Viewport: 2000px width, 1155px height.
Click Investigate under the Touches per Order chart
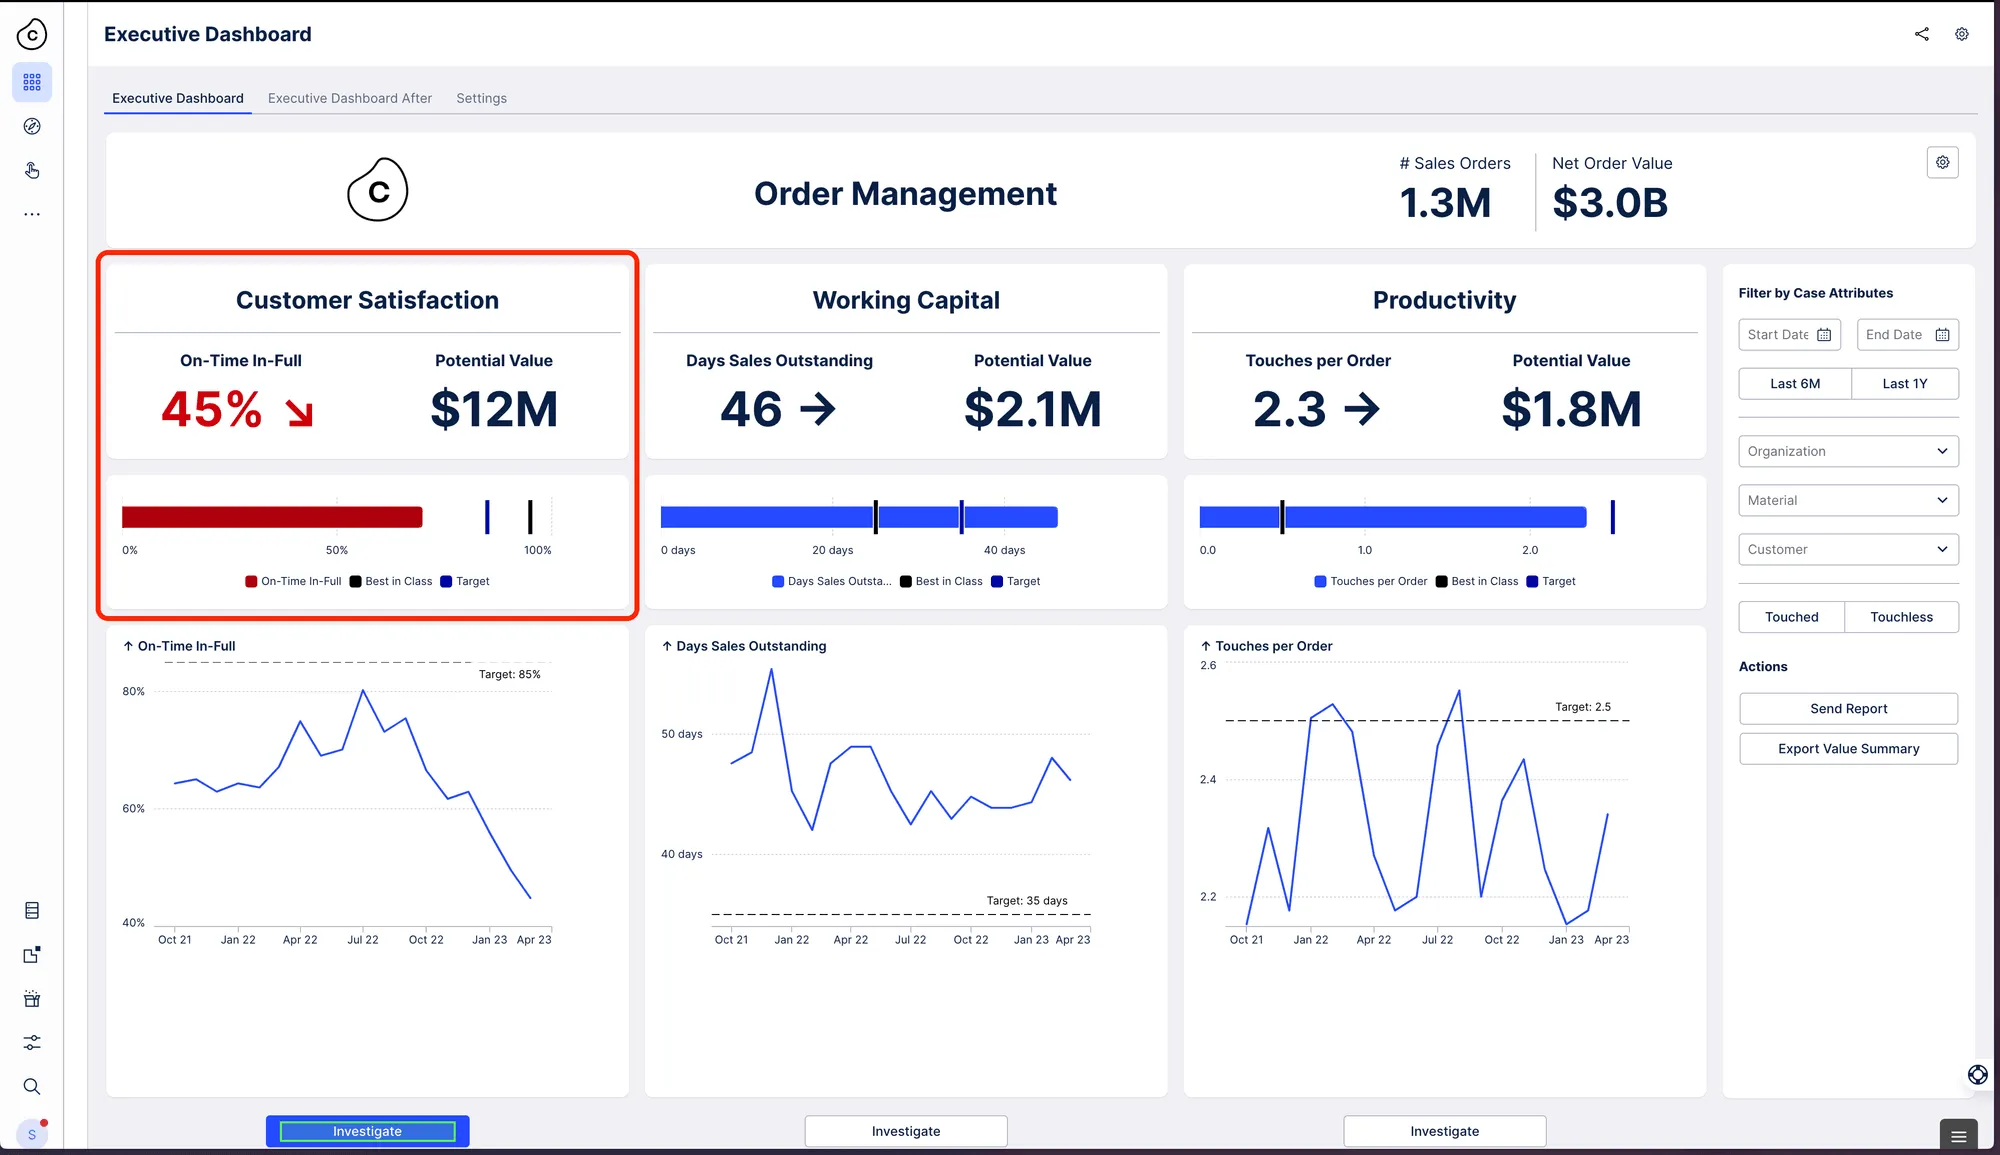[1445, 1131]
